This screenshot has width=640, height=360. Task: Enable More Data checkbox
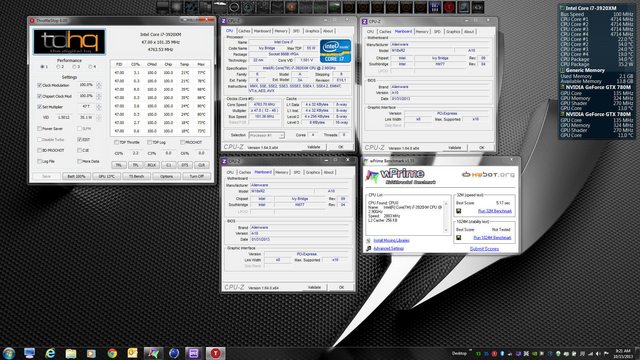tap(80, 161)
